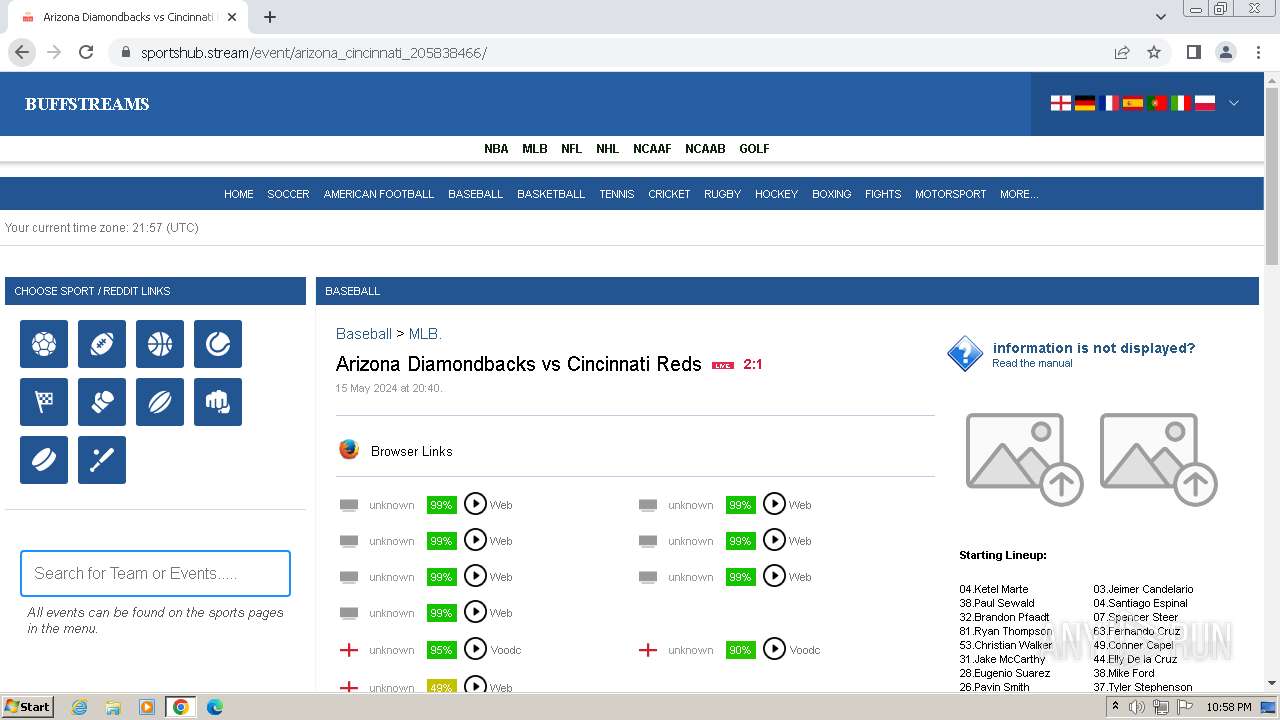Open the first team logo placeholder image

(x=1024, y=459)
